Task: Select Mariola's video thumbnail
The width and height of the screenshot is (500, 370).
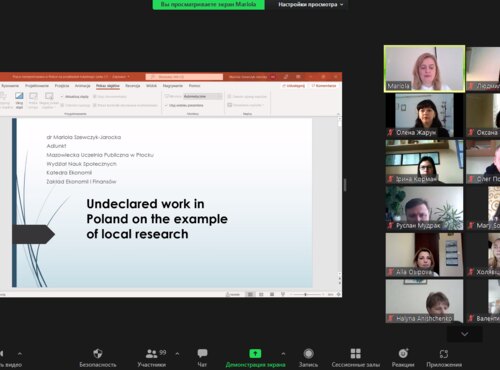Action: pyautogui.click(x=424, y=69)
